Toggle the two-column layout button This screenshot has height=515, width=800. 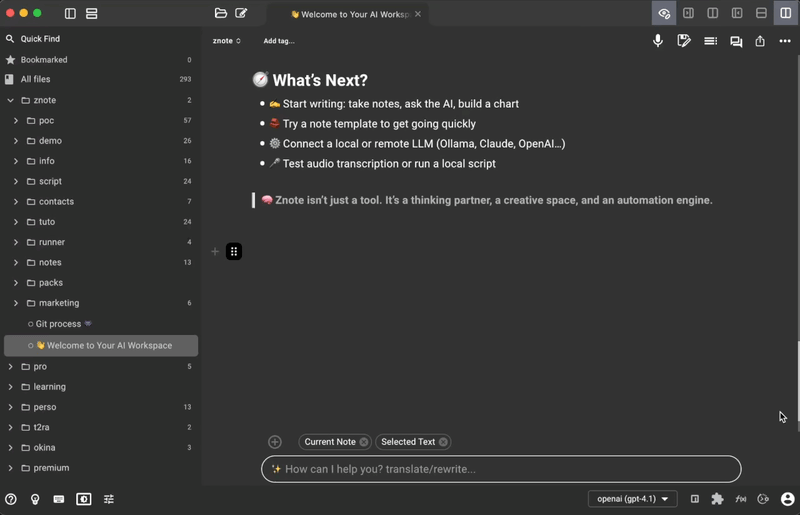coord(786,13)
